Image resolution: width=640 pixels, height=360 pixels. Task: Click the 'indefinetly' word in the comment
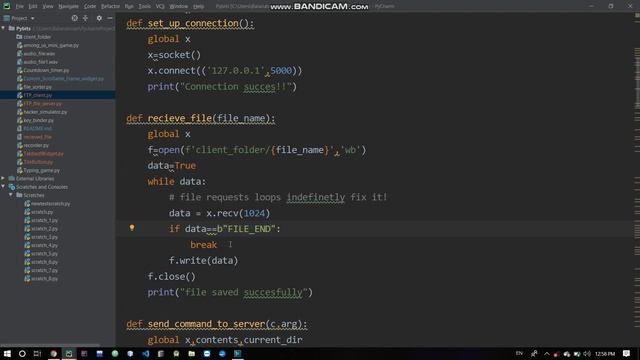pos(316,198)
